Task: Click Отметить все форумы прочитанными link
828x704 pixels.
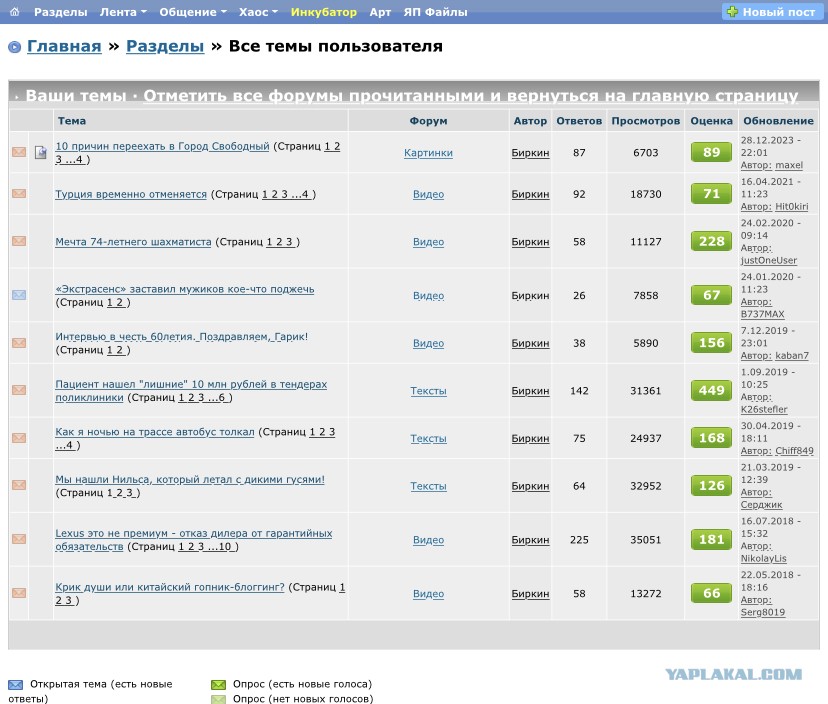Action: tap(471, 96)
